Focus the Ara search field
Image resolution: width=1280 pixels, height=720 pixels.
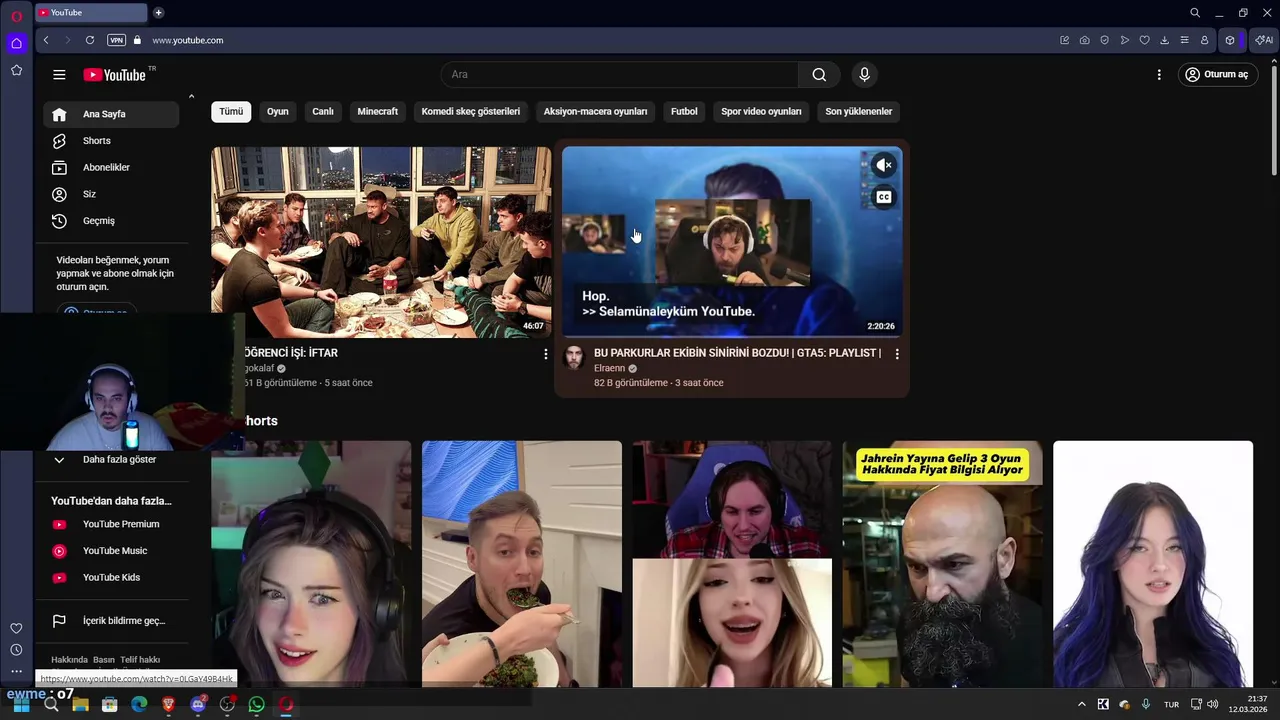pyautogui.click(x=620, y=75)
